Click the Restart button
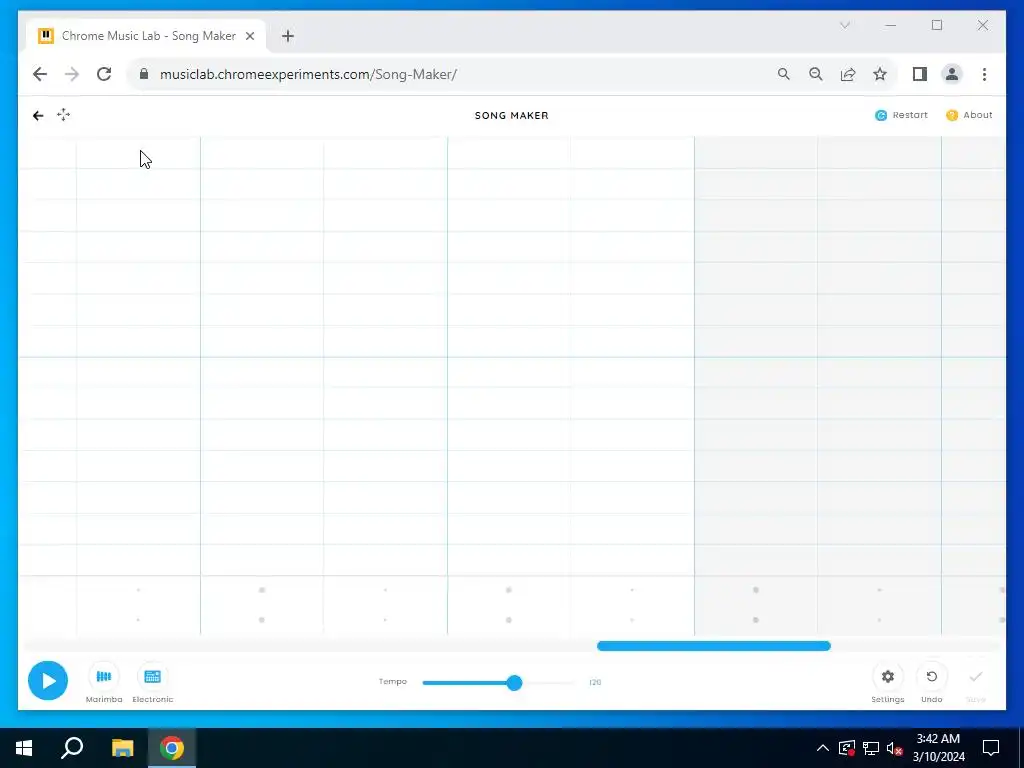 [x=901, y=115]
